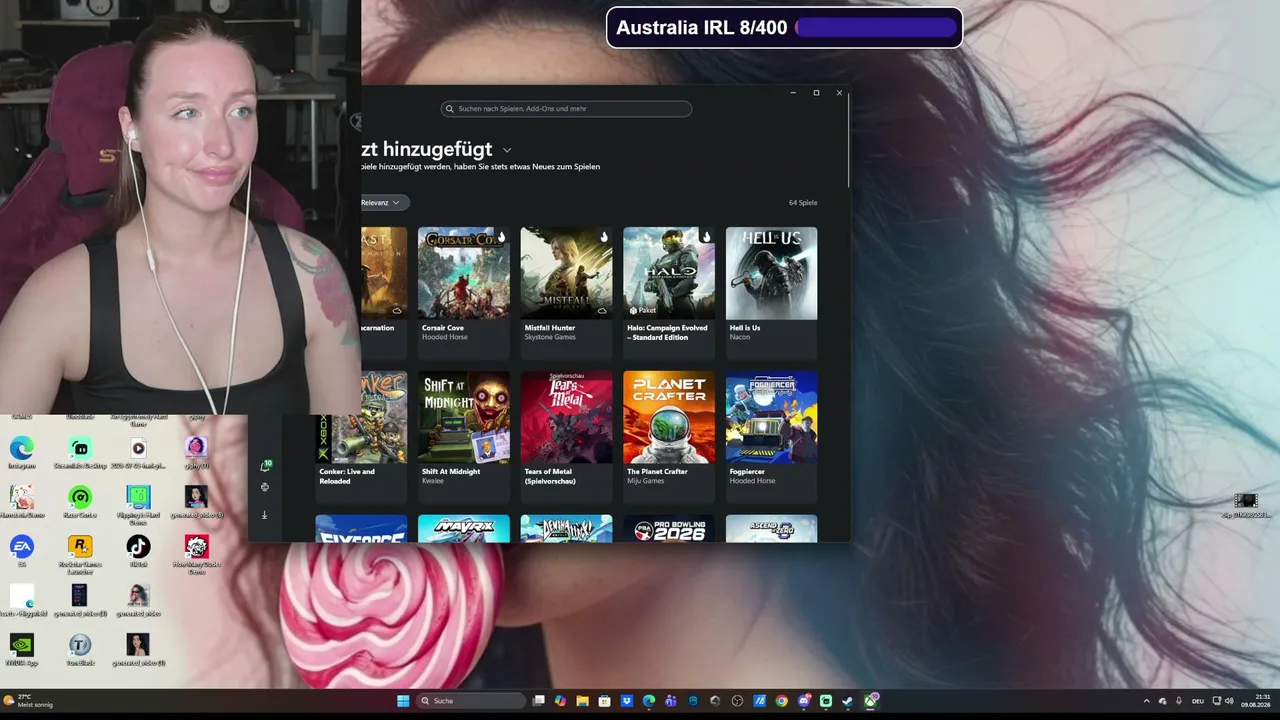
Task: Click the 'Kwalee' publisher text
Action: point(433,481)
